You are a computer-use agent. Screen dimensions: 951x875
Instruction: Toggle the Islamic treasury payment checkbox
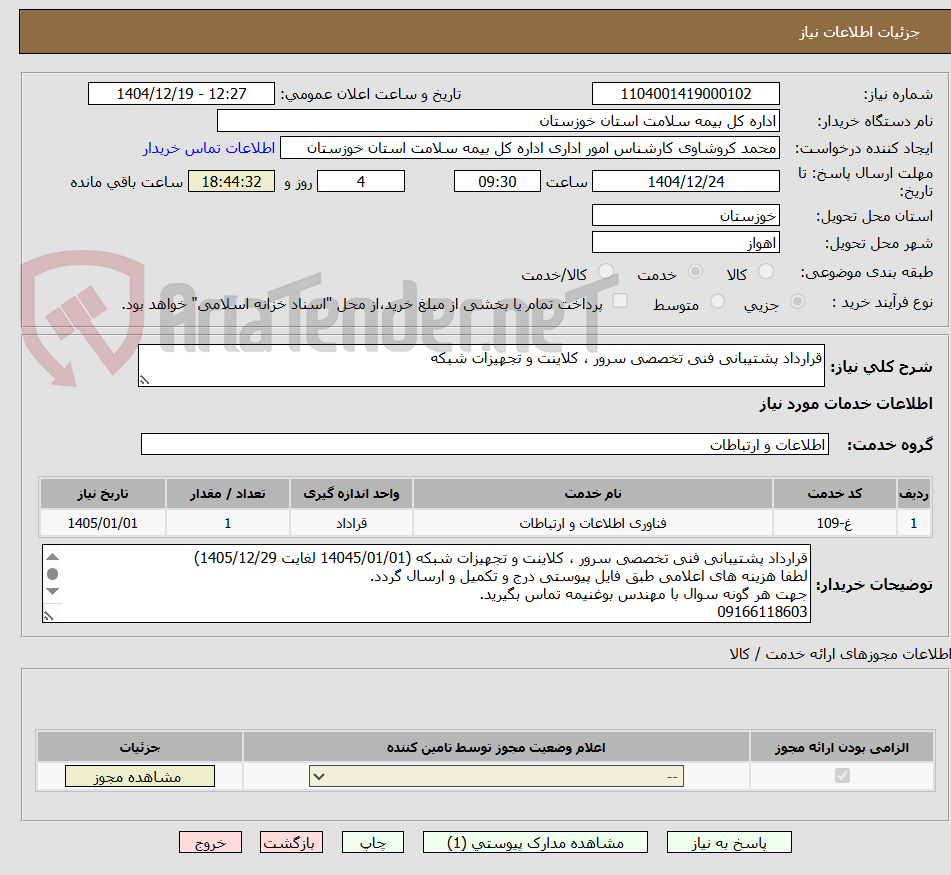click(620, 301)
